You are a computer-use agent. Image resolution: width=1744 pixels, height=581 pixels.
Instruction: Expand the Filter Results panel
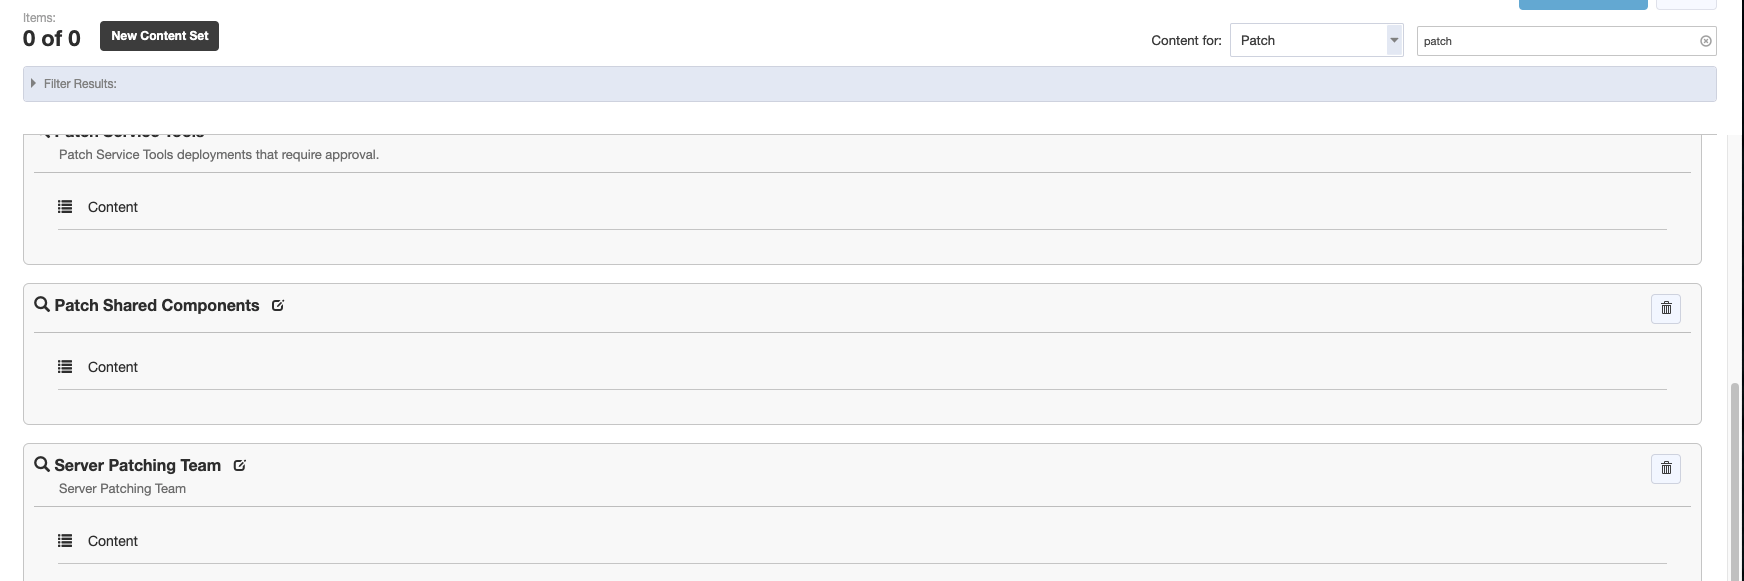pos(33,83)
